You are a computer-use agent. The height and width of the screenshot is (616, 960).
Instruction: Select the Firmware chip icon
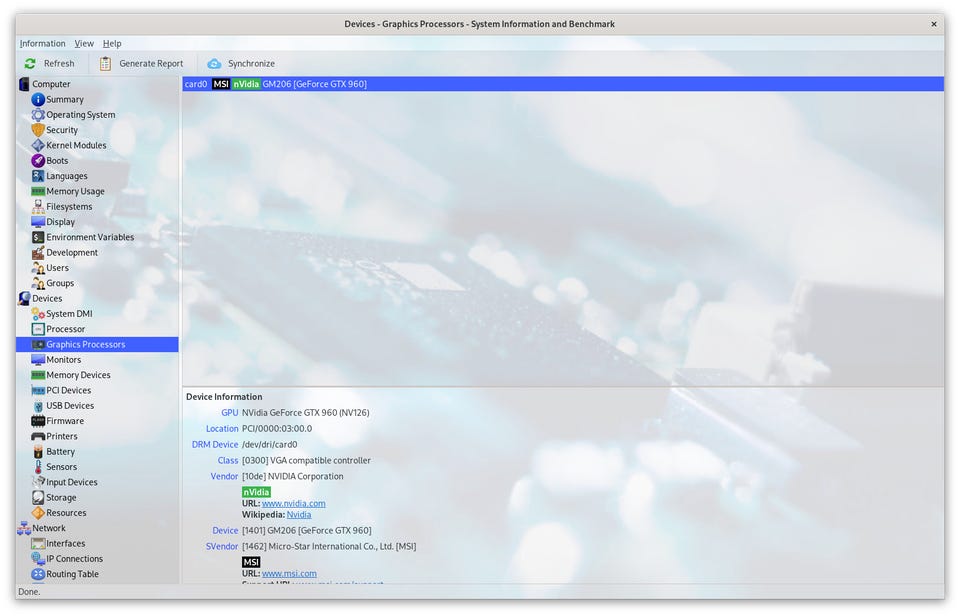(x=38, y=421)
